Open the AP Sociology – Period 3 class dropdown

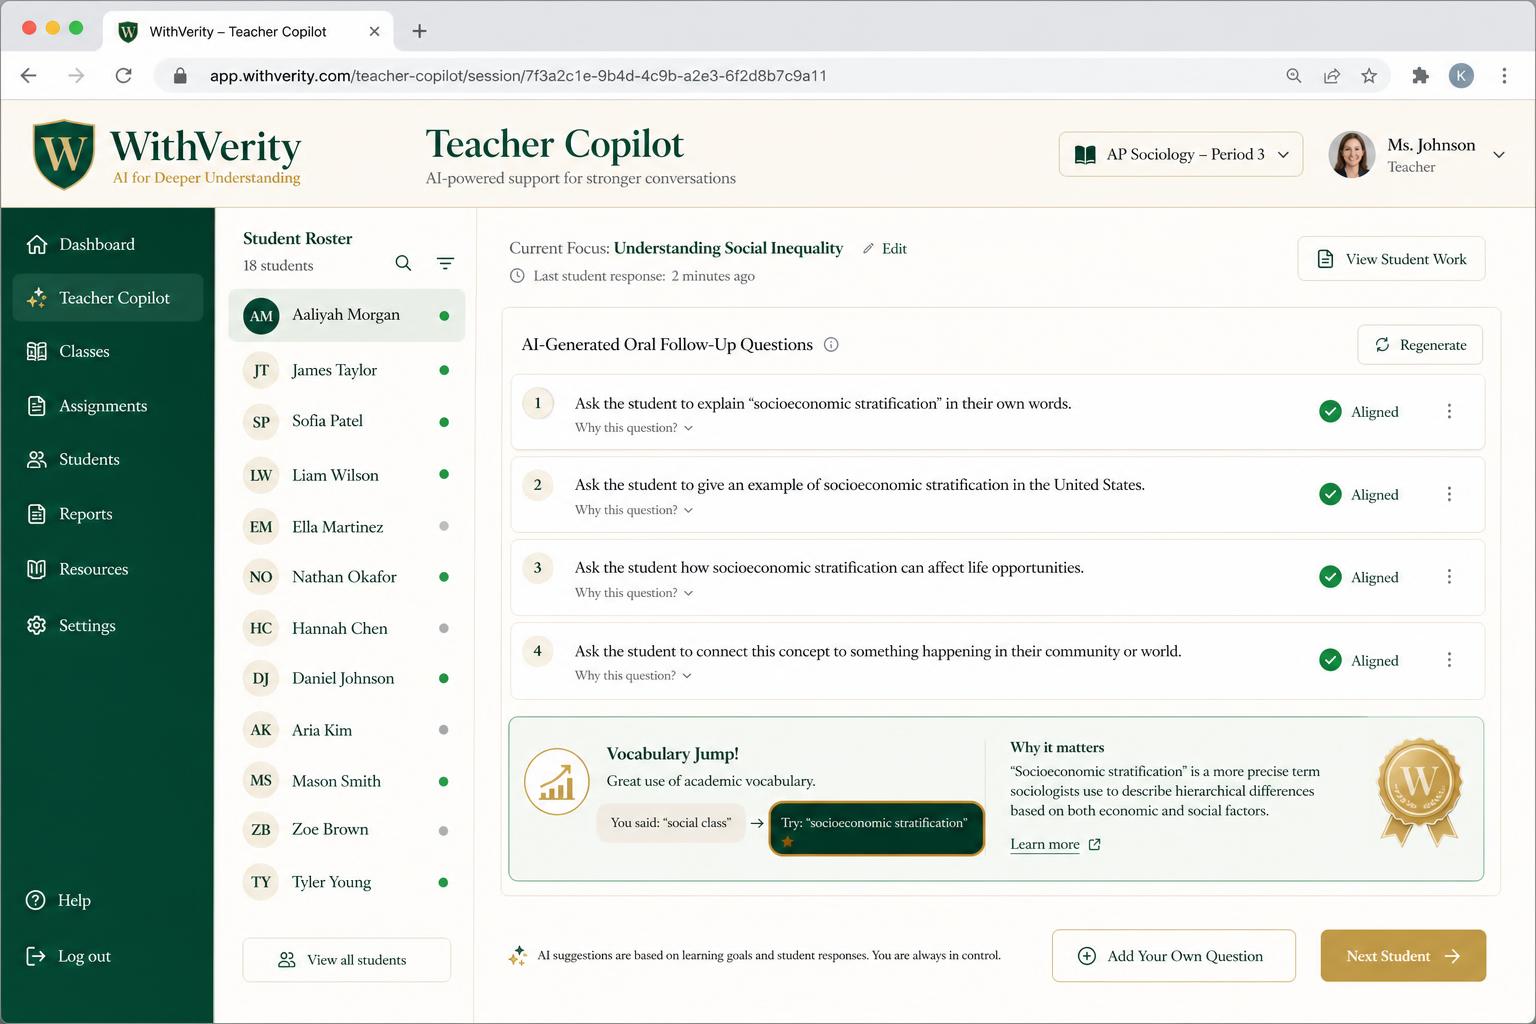point(1181,154)
